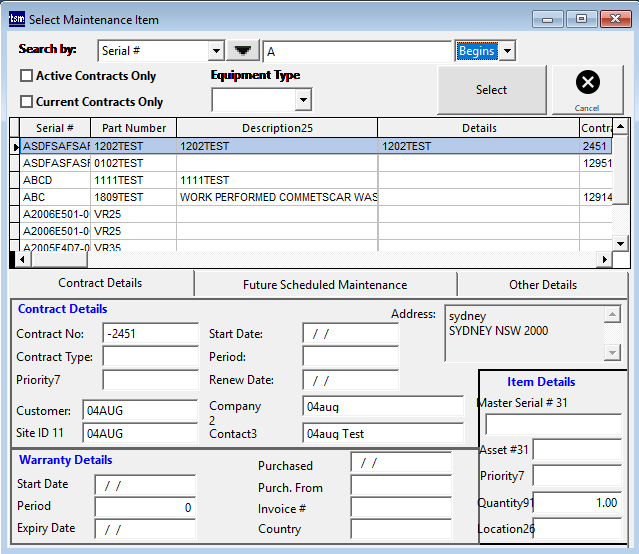639x554 pixels.
Task: Toggle Current Contracts Only checkbox
Action: [27, 102]
